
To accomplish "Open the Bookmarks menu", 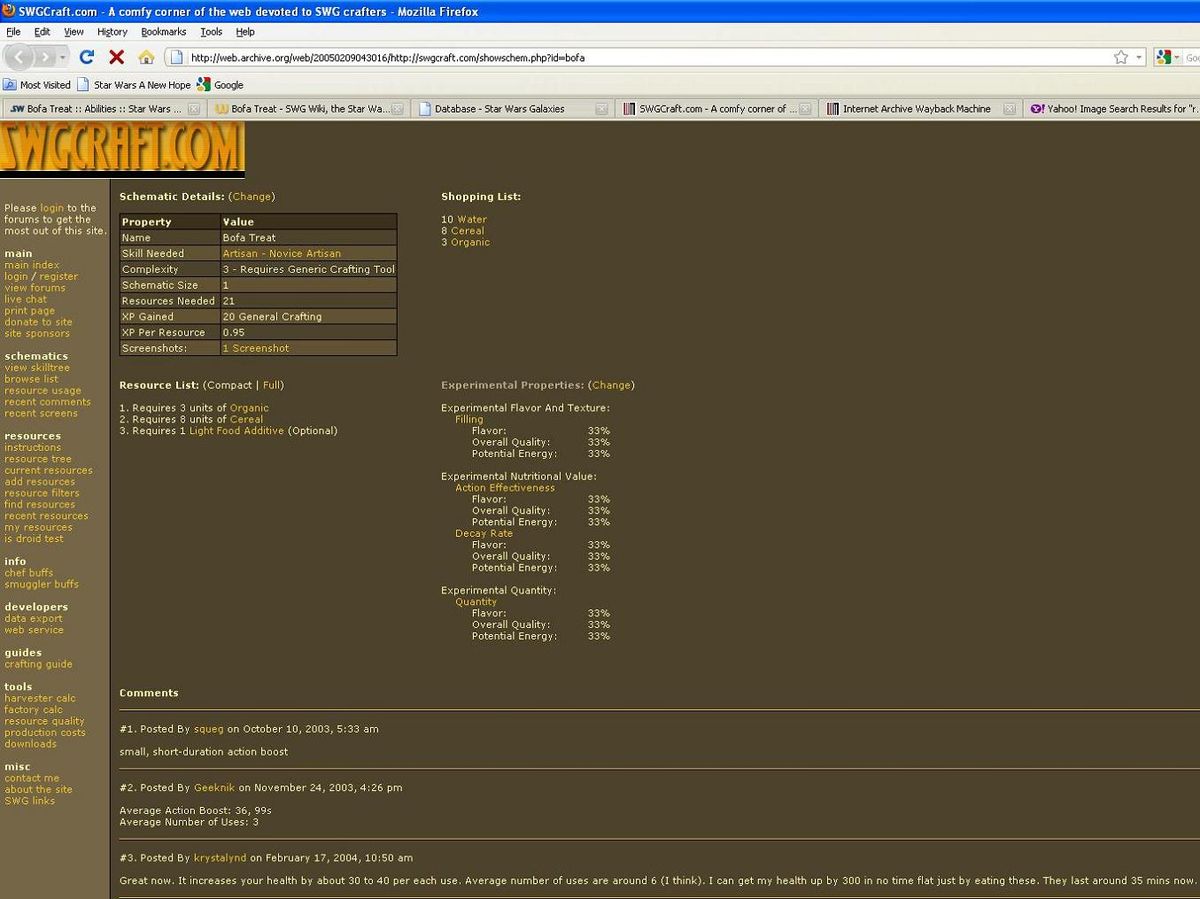I will [163, 32].
